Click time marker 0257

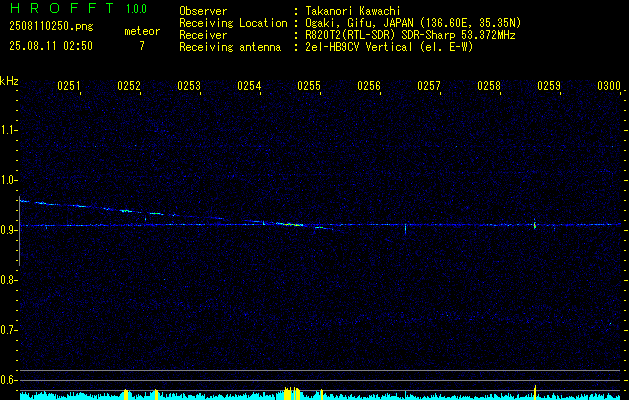point(429,86)
